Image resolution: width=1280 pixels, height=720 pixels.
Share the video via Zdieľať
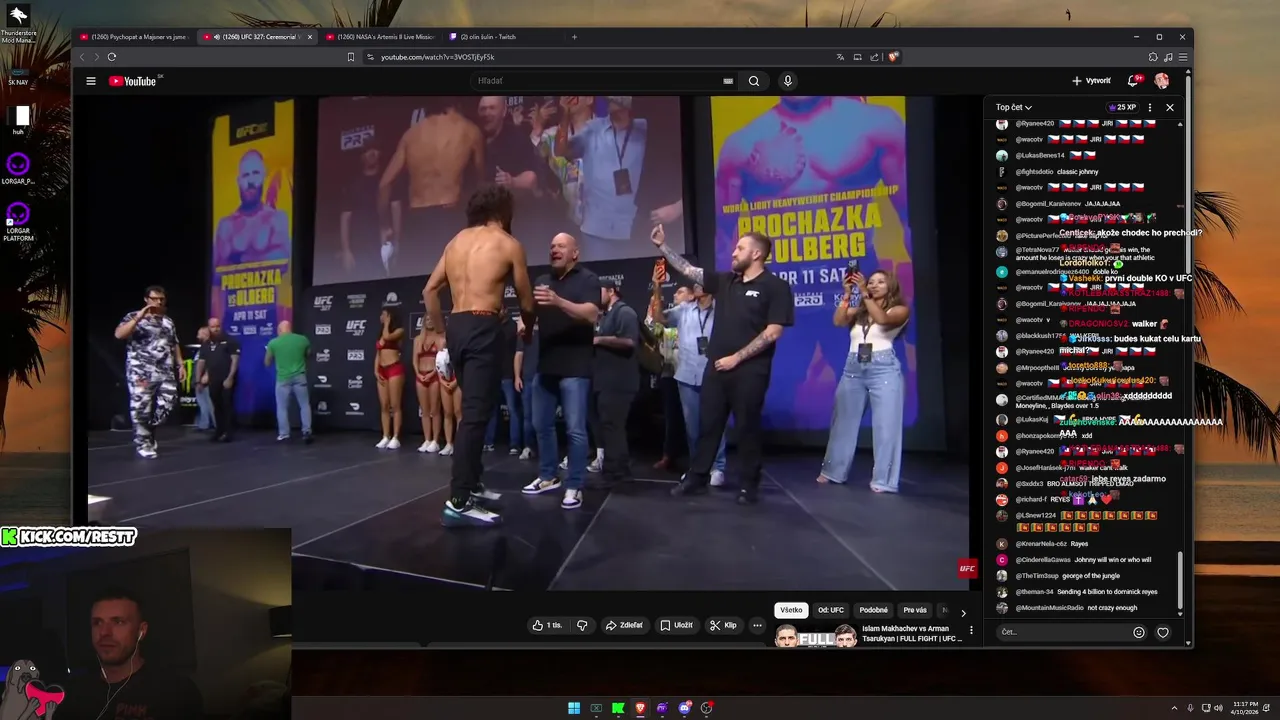[x=624, y=625]
